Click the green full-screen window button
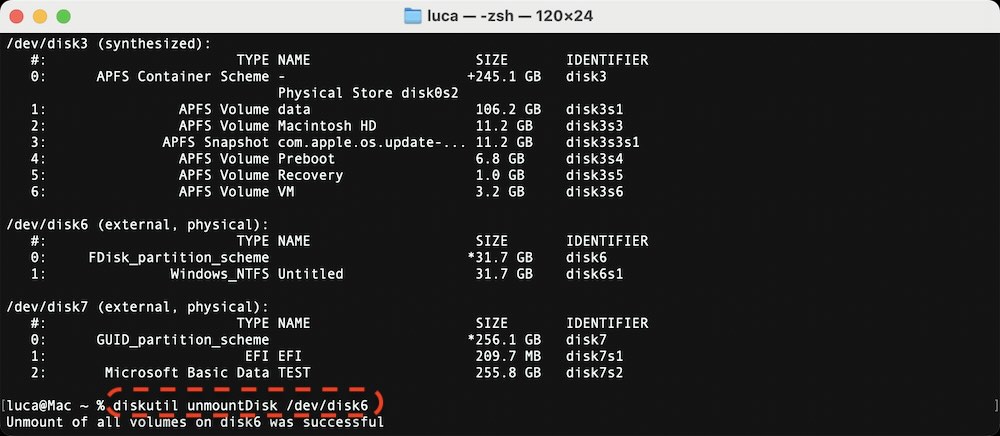This screenshot has height=436, width=1000. [x=63, y=17]
